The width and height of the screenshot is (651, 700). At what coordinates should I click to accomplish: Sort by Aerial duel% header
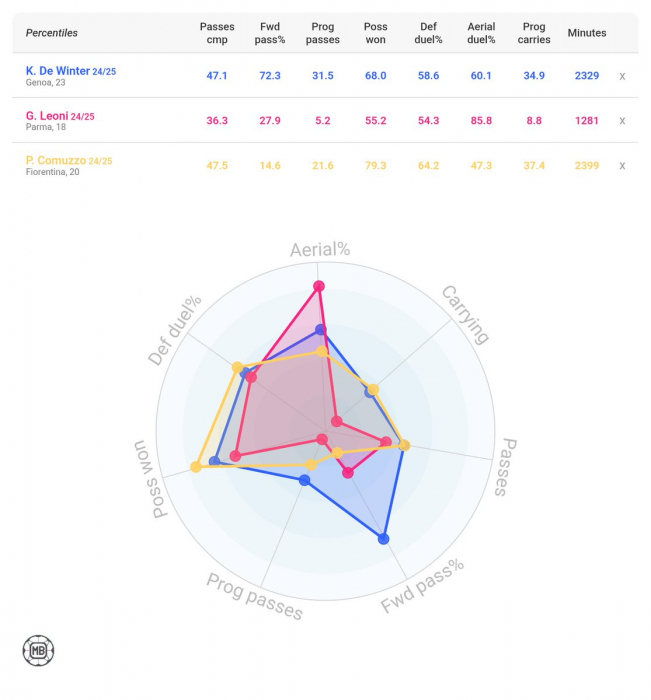(x=480, y=33)
